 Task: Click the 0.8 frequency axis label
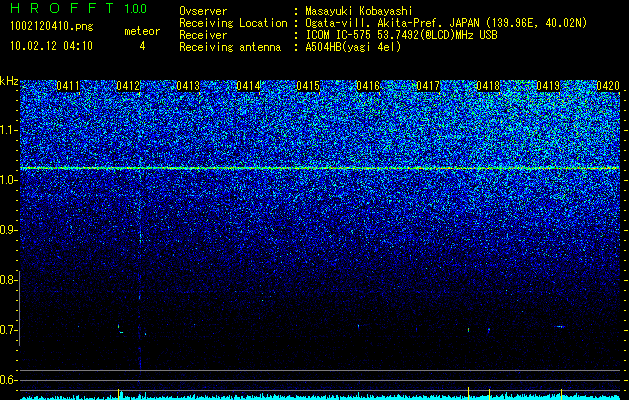click(x=7, y=280)
